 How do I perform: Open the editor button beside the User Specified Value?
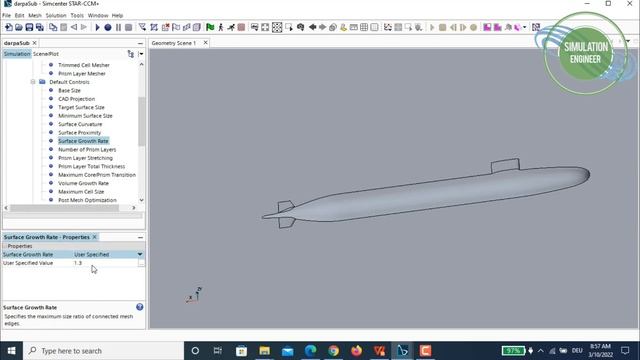pyautogui.click(x=141, y=263)
